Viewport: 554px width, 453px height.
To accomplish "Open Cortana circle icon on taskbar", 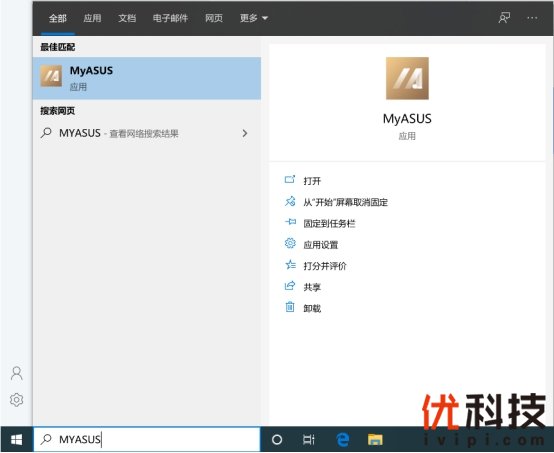I will (277, 440).
